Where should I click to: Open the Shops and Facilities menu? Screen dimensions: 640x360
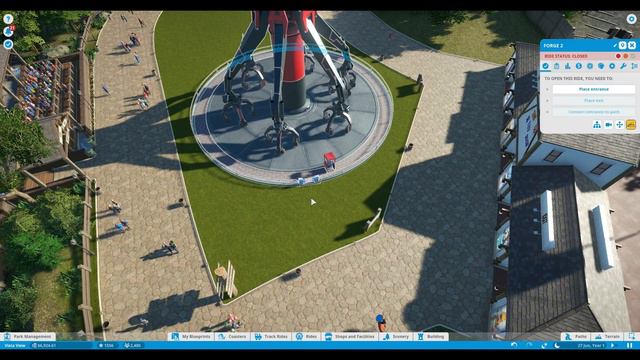point(349,337)
